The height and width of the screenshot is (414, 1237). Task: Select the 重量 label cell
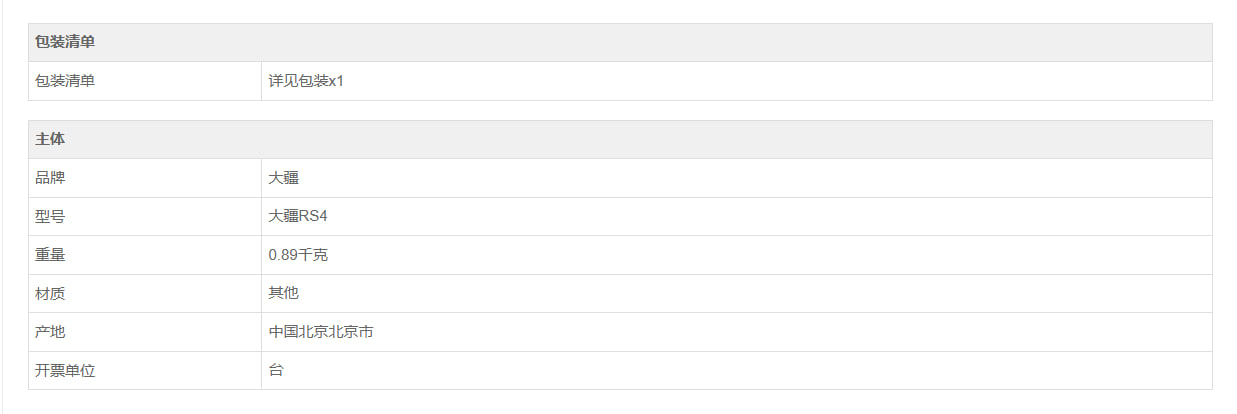[51, 255]
